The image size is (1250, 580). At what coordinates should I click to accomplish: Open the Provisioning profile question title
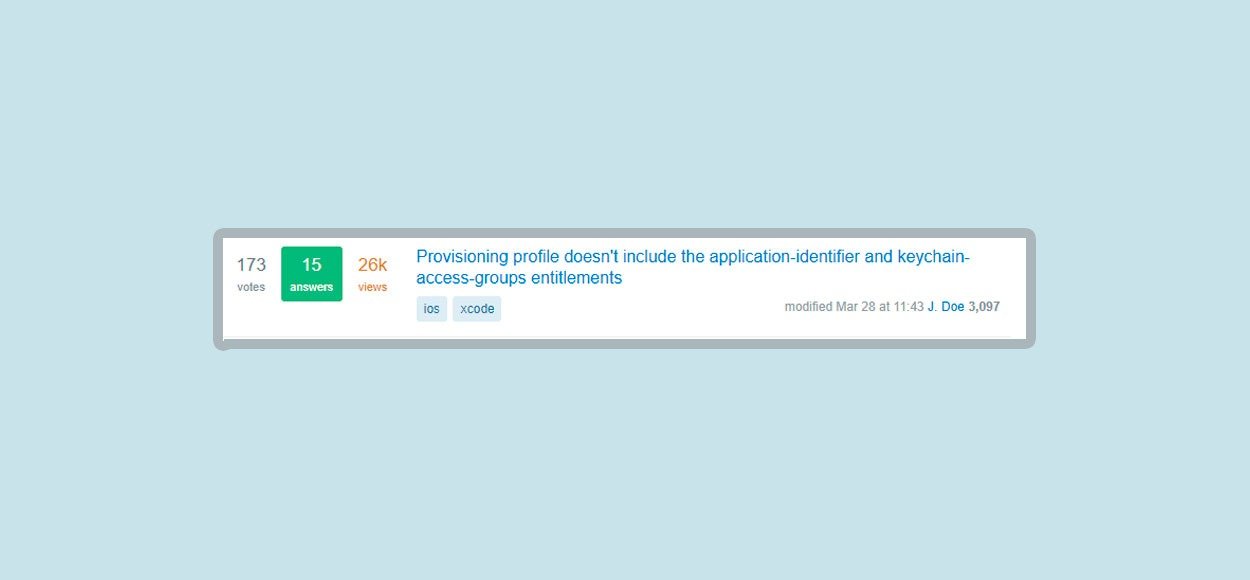[693, 267]
